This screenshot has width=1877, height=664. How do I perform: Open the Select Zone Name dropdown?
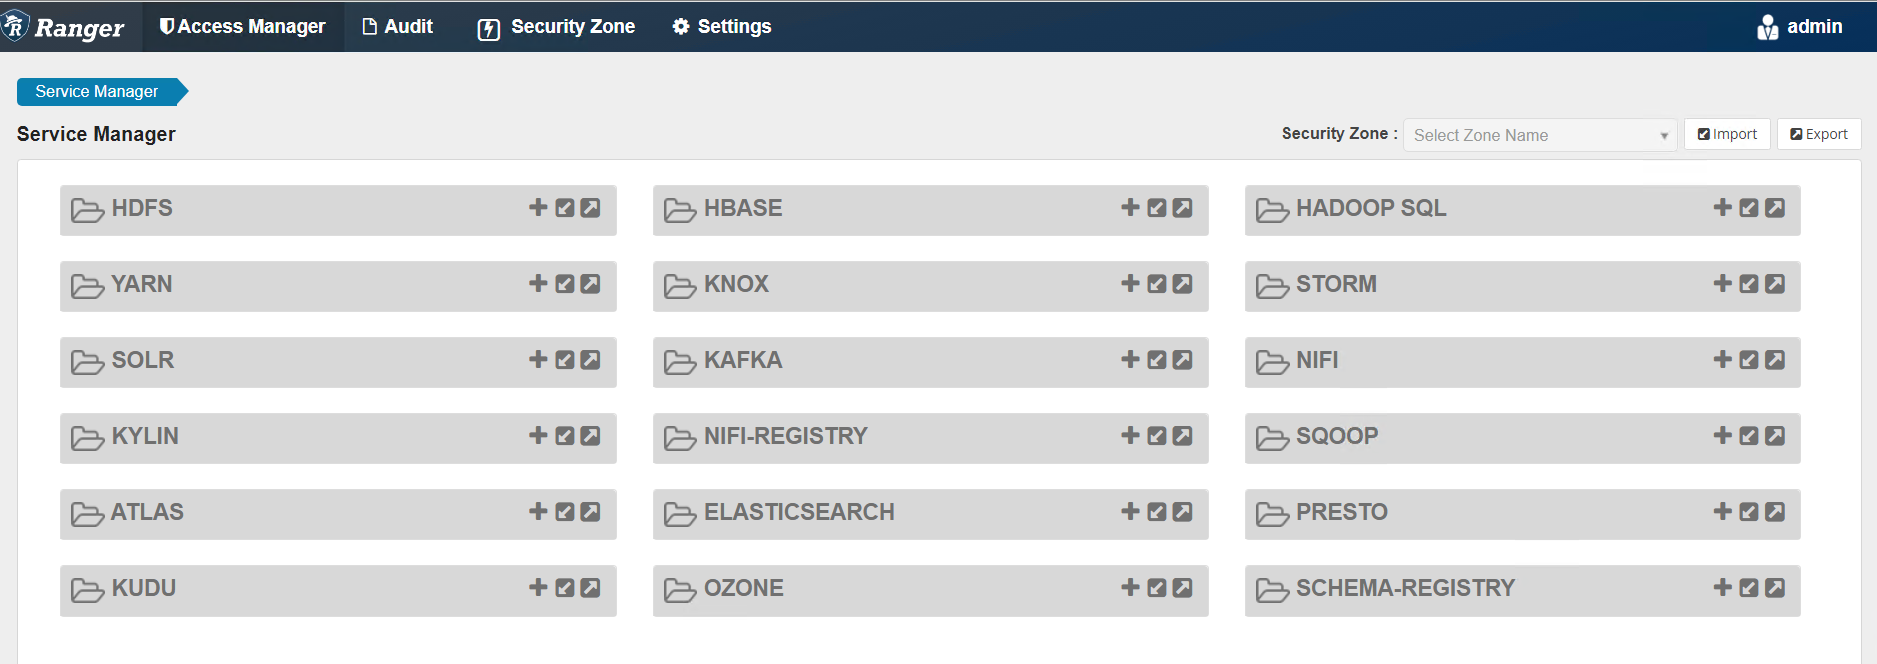1539,135
